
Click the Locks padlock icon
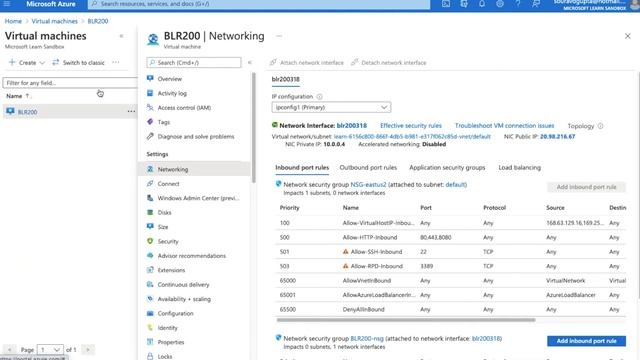[150, 356]
